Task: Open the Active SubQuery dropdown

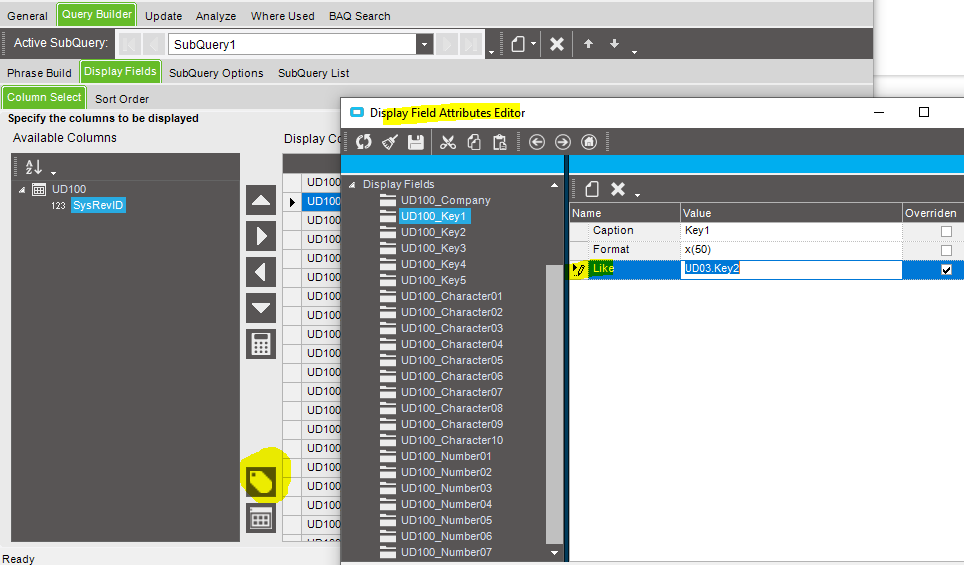Action: click(x=424, y=44)
